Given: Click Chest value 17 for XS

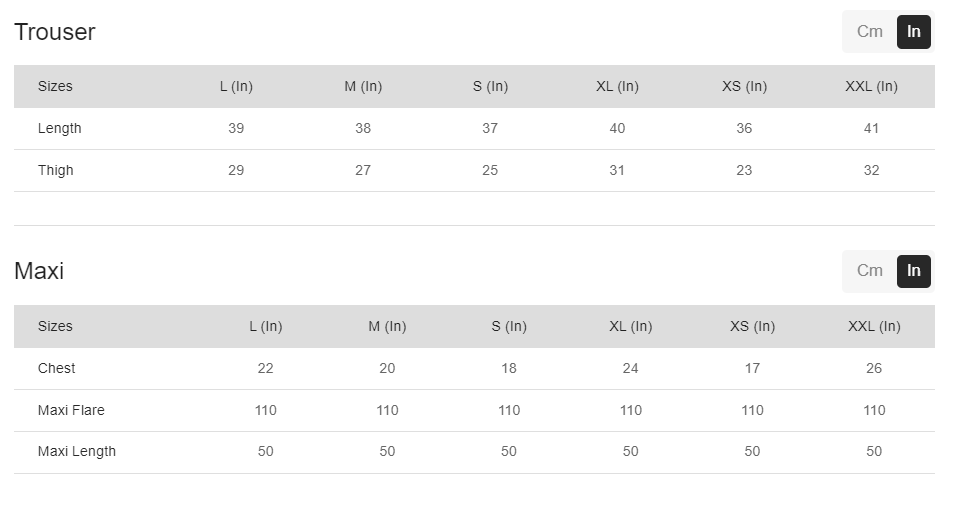Looking at the screenshot, I should 752,368.
